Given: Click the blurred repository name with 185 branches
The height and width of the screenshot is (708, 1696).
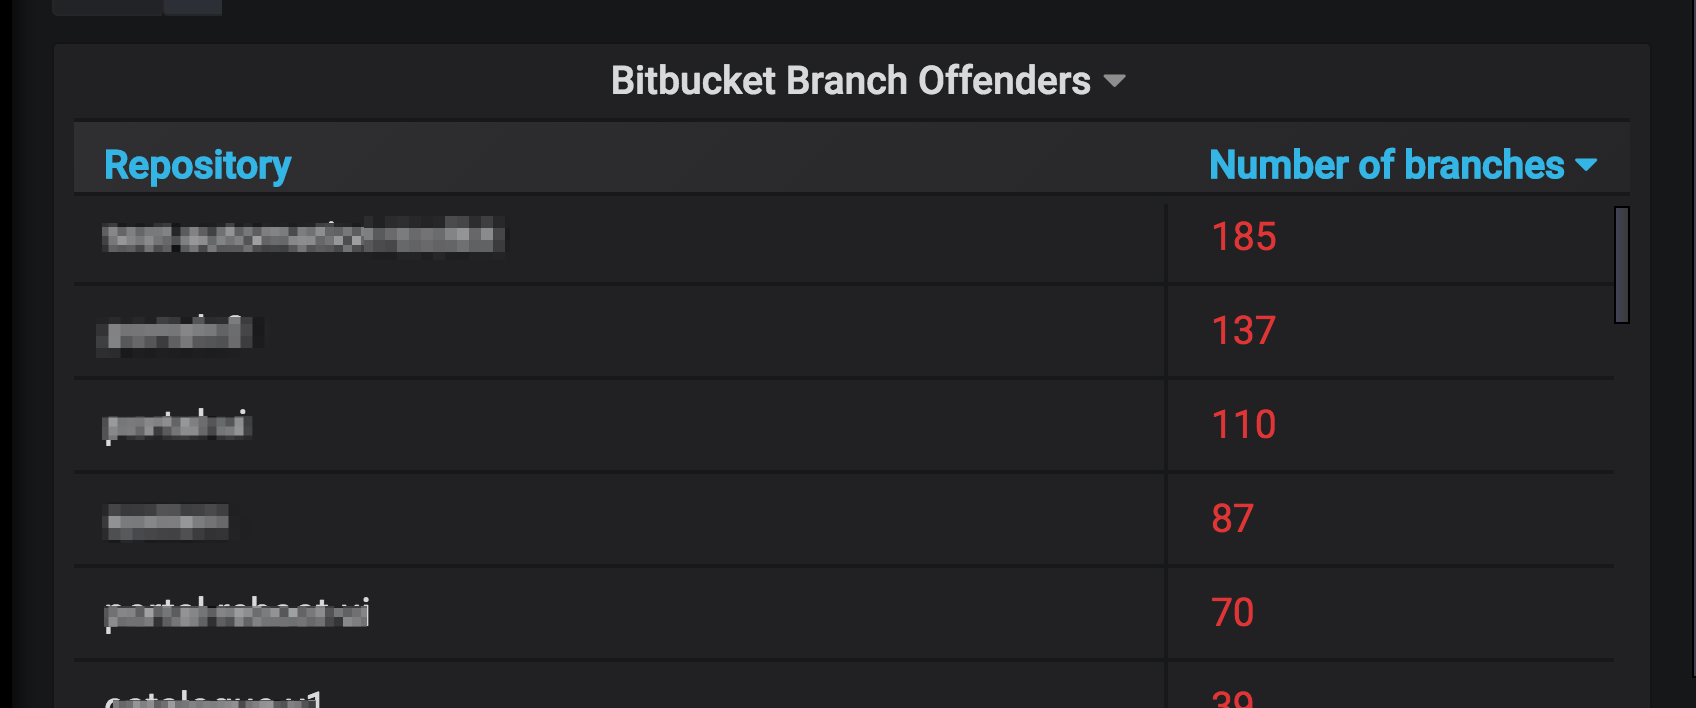Looking at the screenshot, I should 303,237.
